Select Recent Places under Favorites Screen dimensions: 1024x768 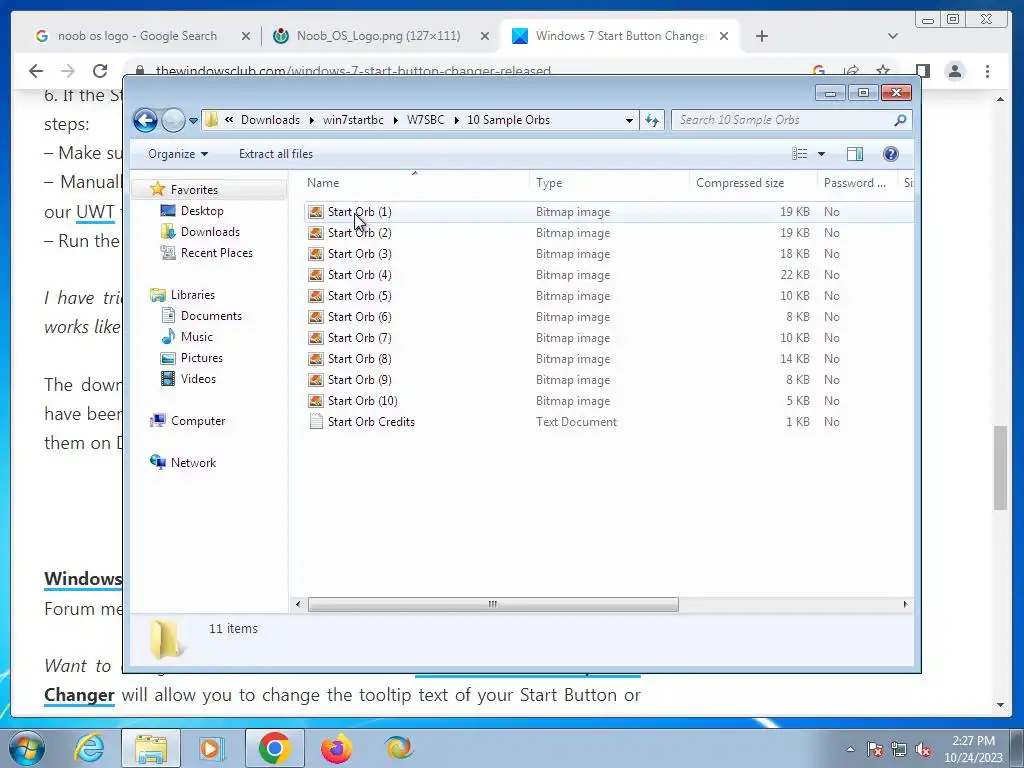[216, 253]
